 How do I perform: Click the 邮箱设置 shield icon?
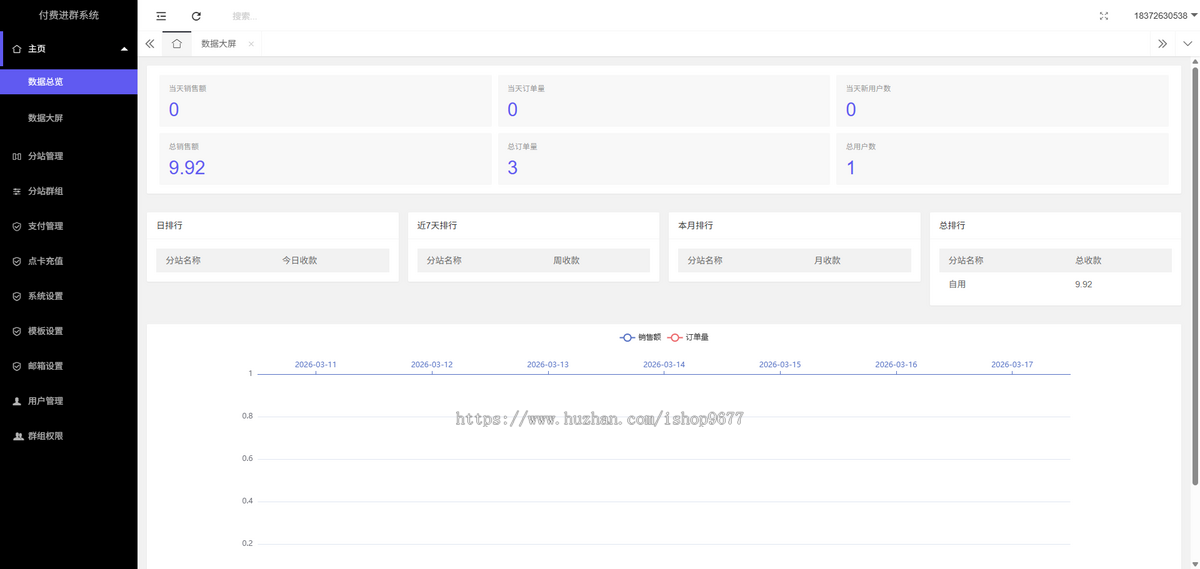pos(17,366)
